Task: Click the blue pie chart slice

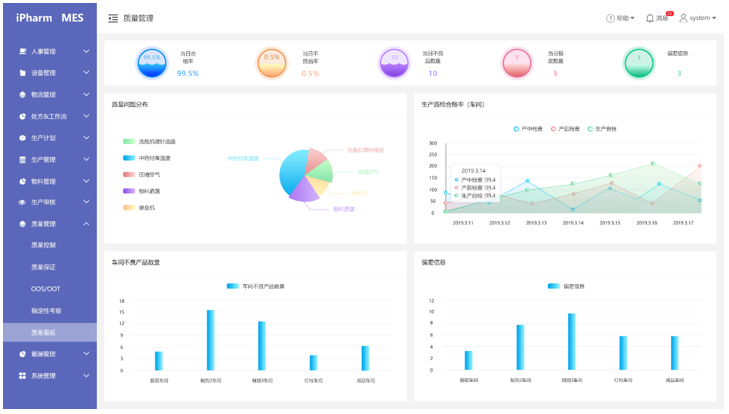Action: click(292, 172)
